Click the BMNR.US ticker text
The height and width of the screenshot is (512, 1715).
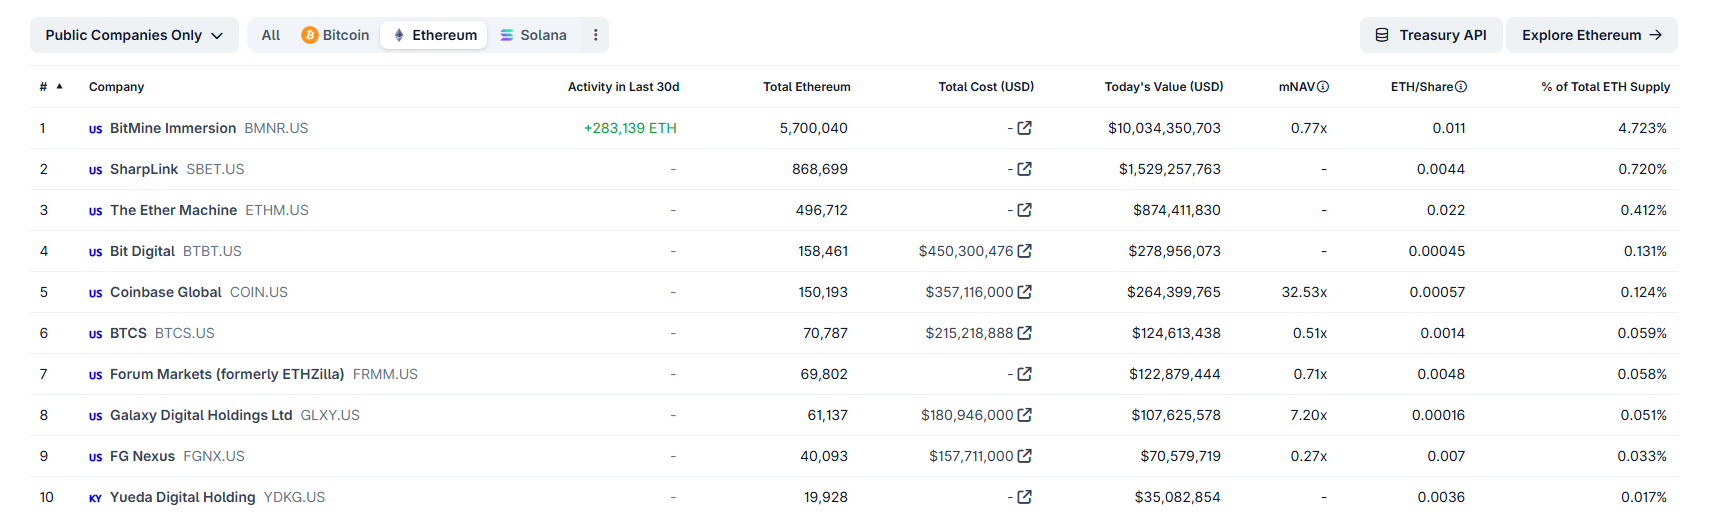coord(276,128)
